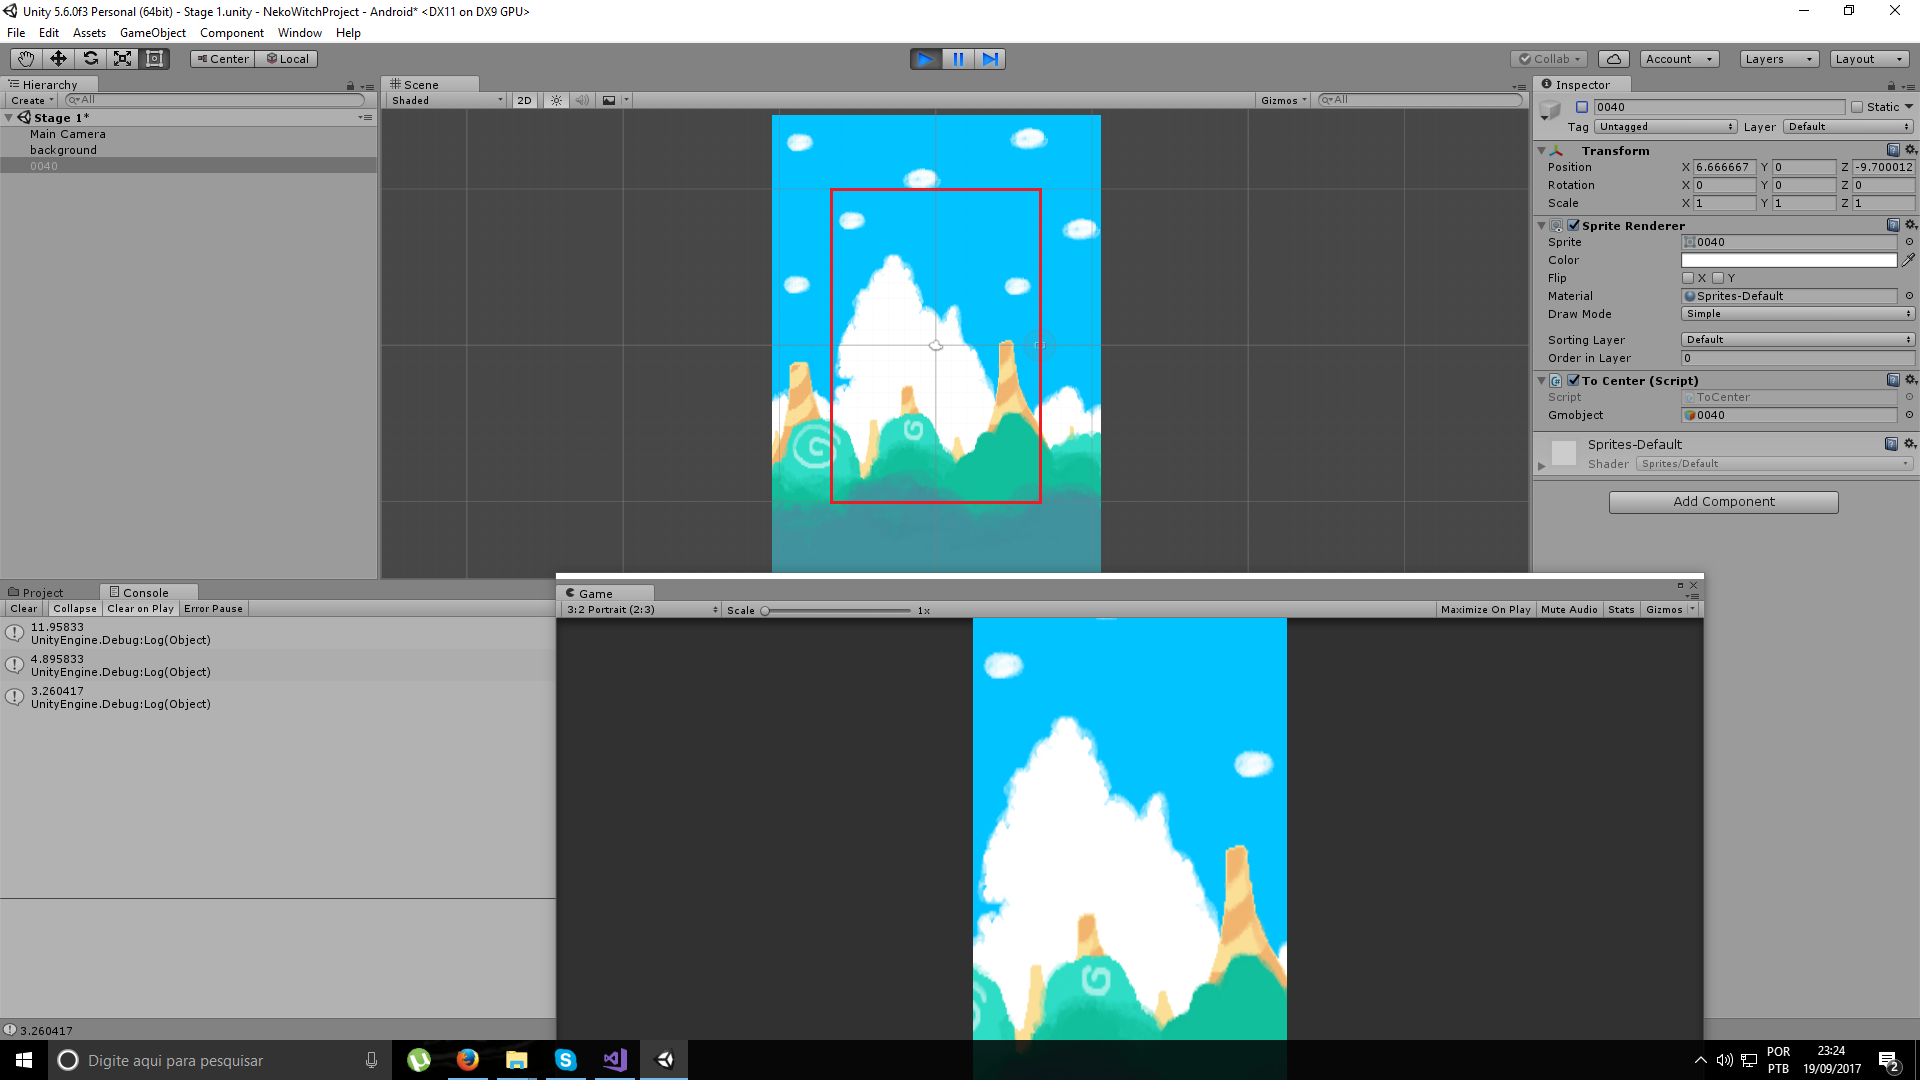Click the Add Component button
The height and width of the screenshot is (1080, 1920).
[x=1723, y=502]
